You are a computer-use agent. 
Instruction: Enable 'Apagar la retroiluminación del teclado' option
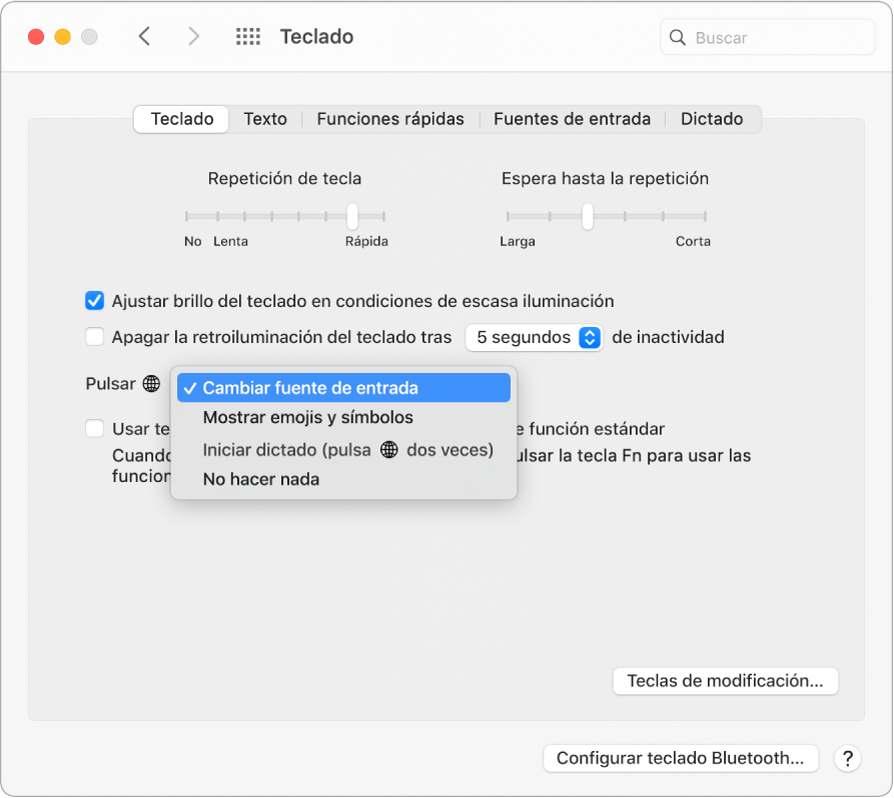point(94,337)
